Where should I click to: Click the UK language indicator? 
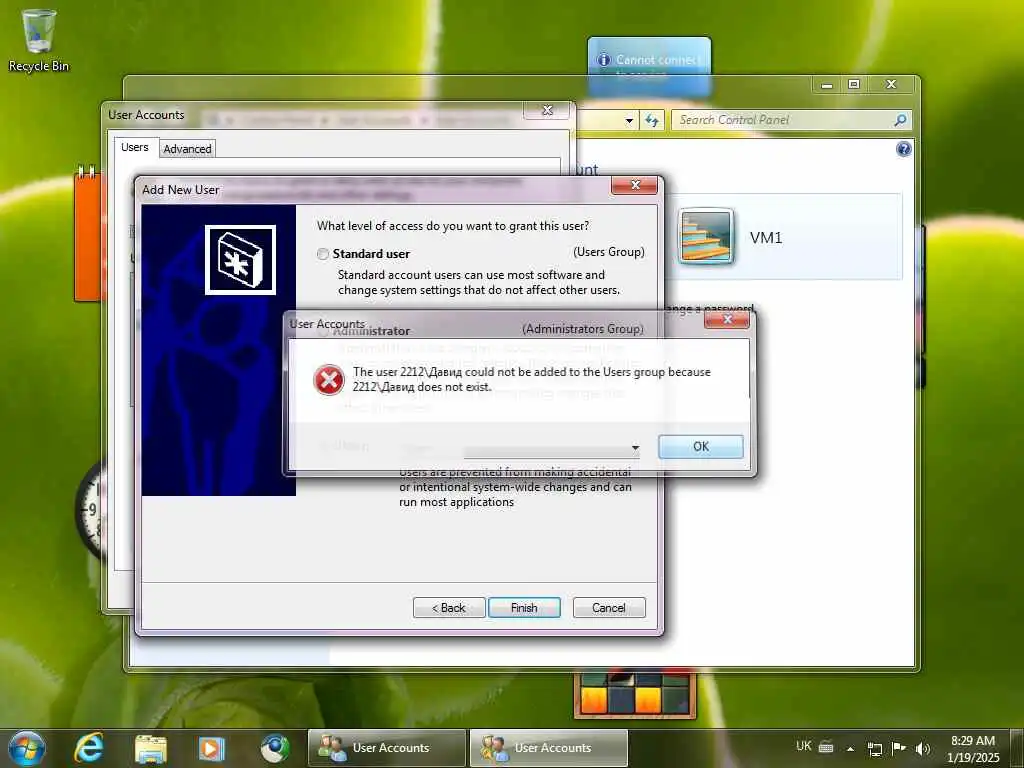coord(804,746)
